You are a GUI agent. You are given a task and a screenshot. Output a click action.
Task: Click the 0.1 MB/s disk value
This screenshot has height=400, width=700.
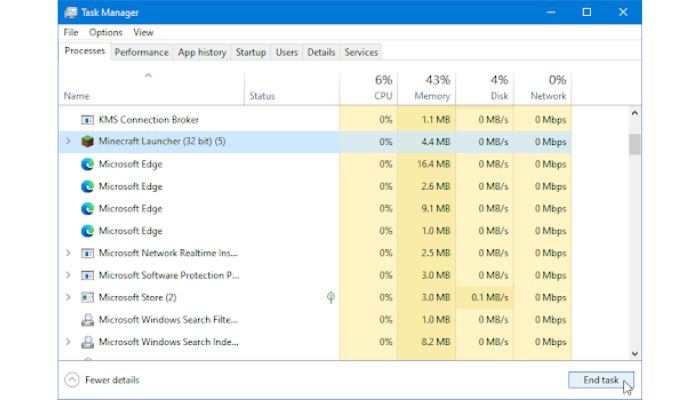tap(490, 297)
